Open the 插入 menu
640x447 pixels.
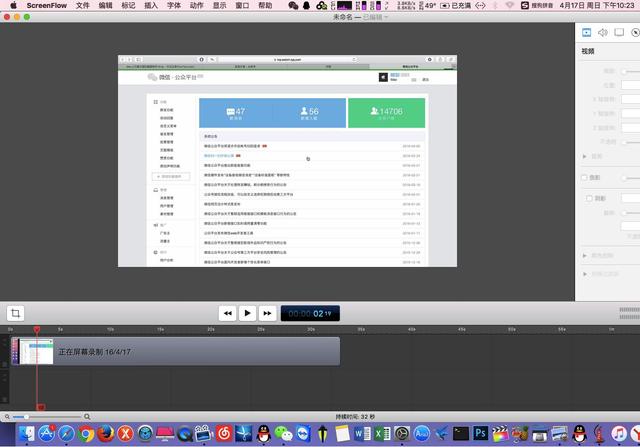(x=151, y=6)
